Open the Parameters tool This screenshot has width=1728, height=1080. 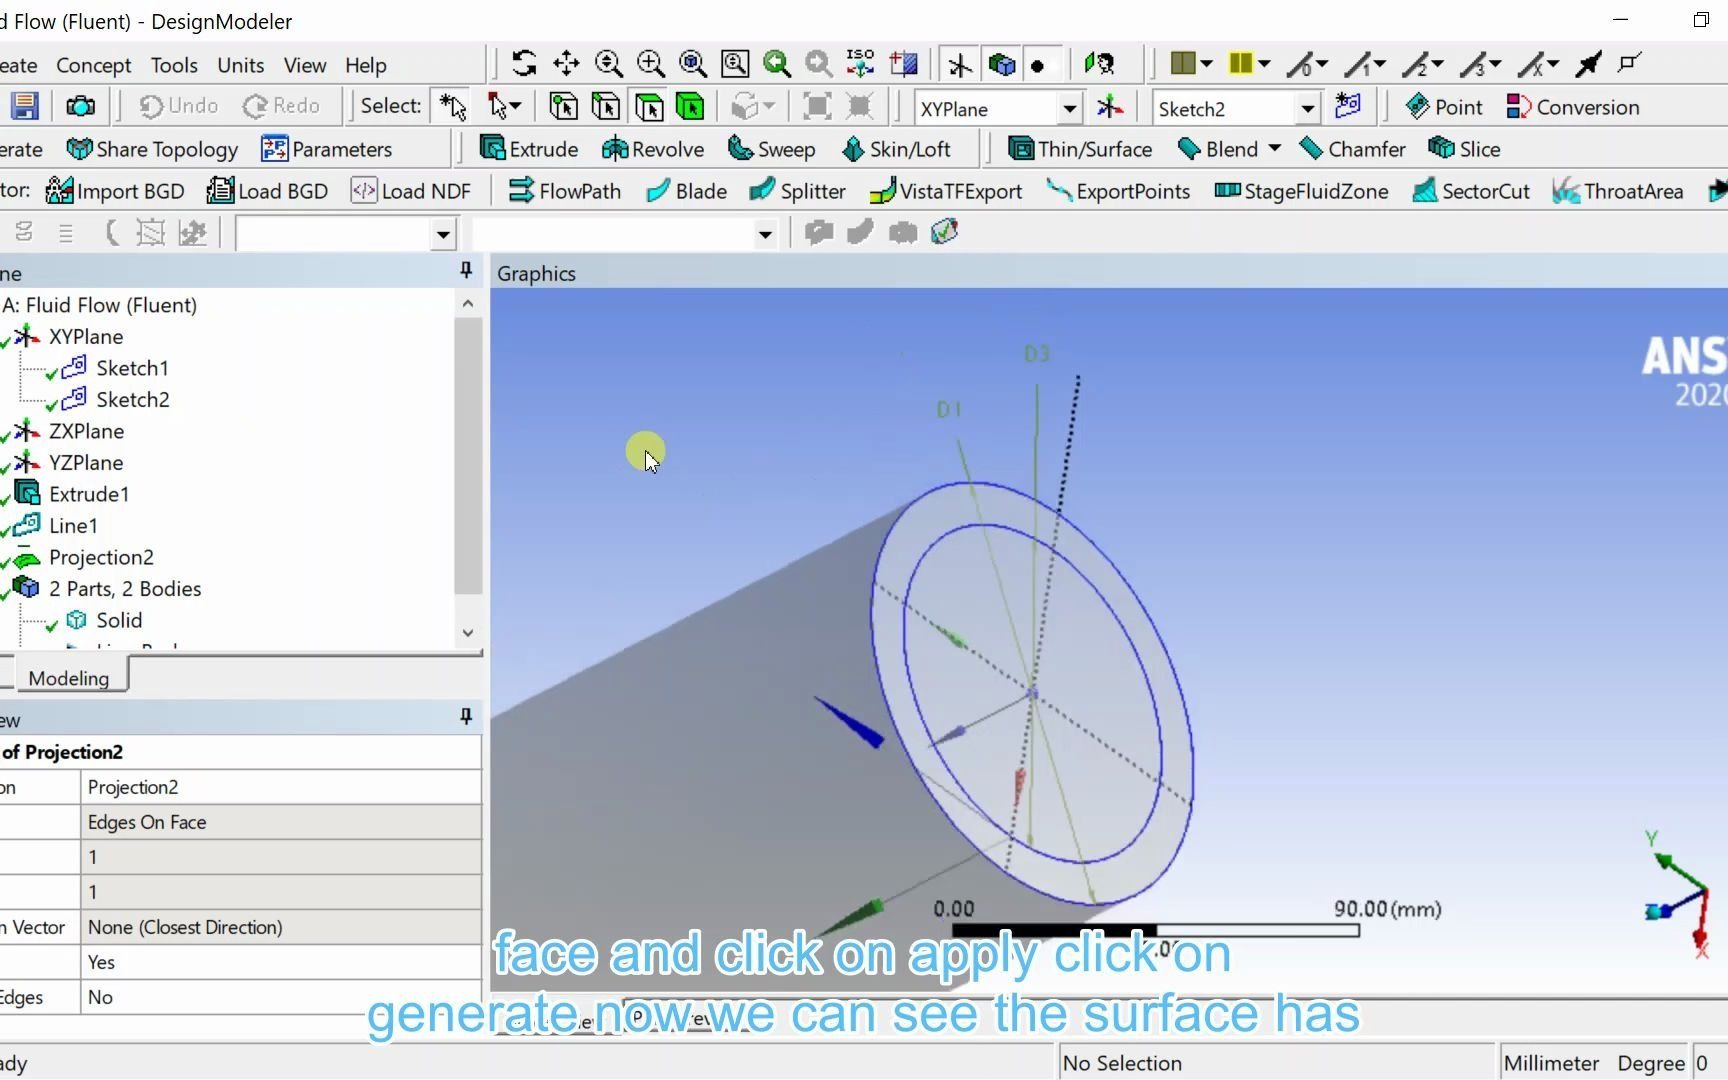pos(327,149)
